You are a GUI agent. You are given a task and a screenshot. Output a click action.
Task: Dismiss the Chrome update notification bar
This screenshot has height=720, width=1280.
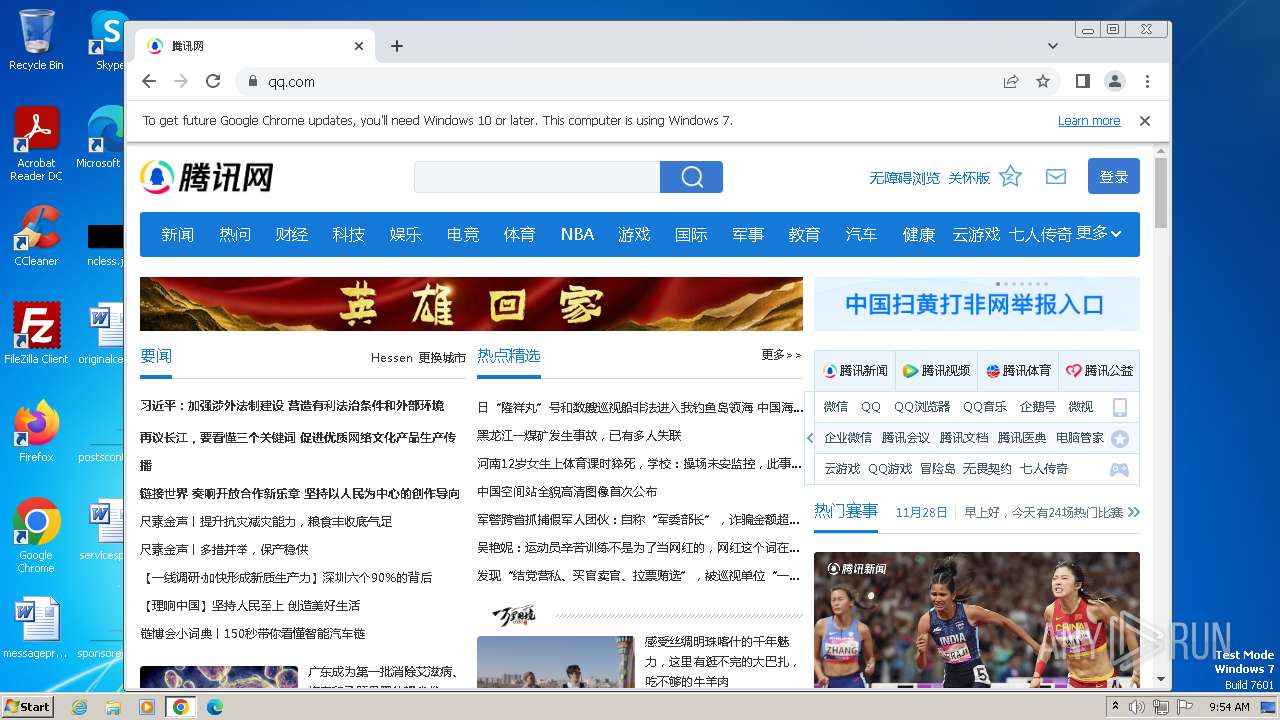[1145, 120]
